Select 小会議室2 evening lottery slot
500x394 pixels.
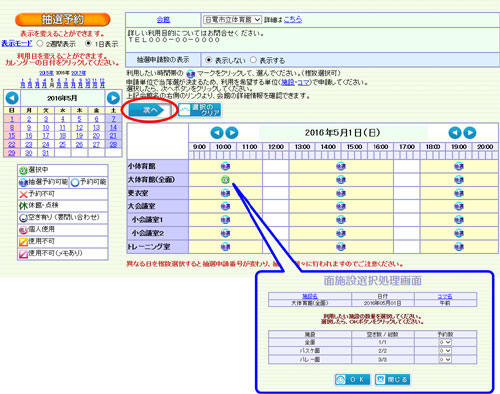459,233
